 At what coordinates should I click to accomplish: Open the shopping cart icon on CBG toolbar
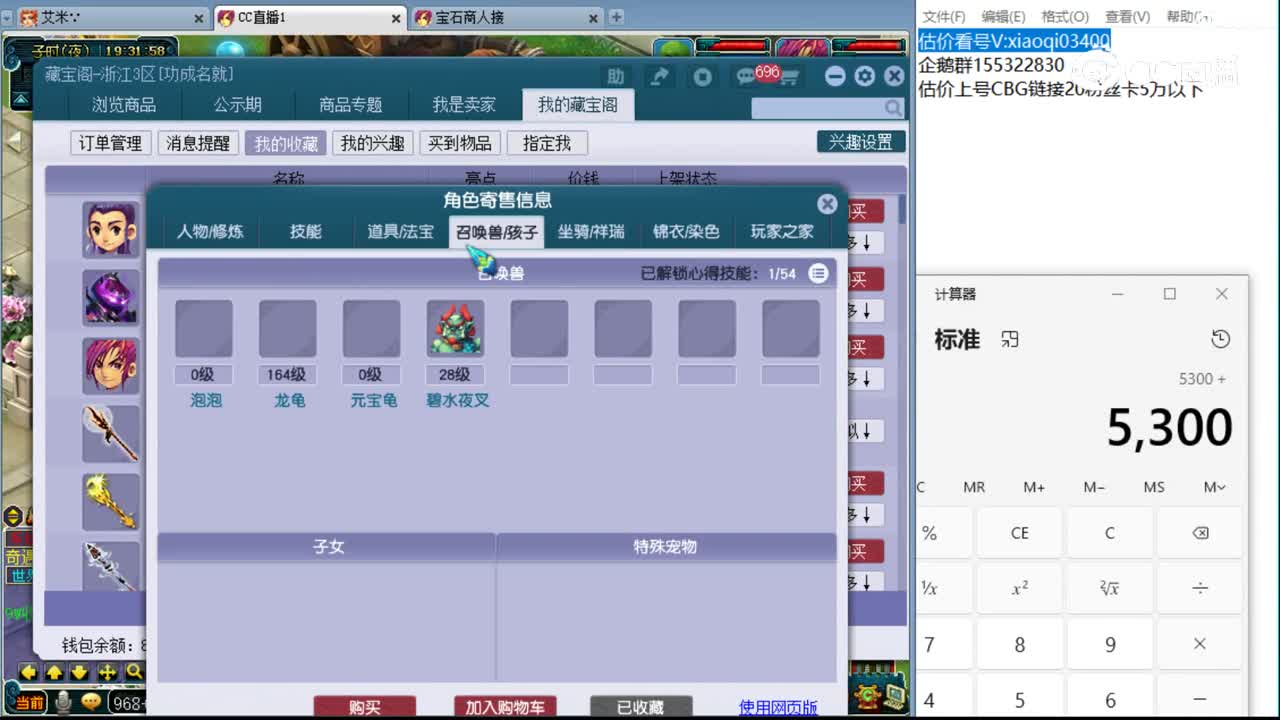pyautogui.click(x=789, y=78)
